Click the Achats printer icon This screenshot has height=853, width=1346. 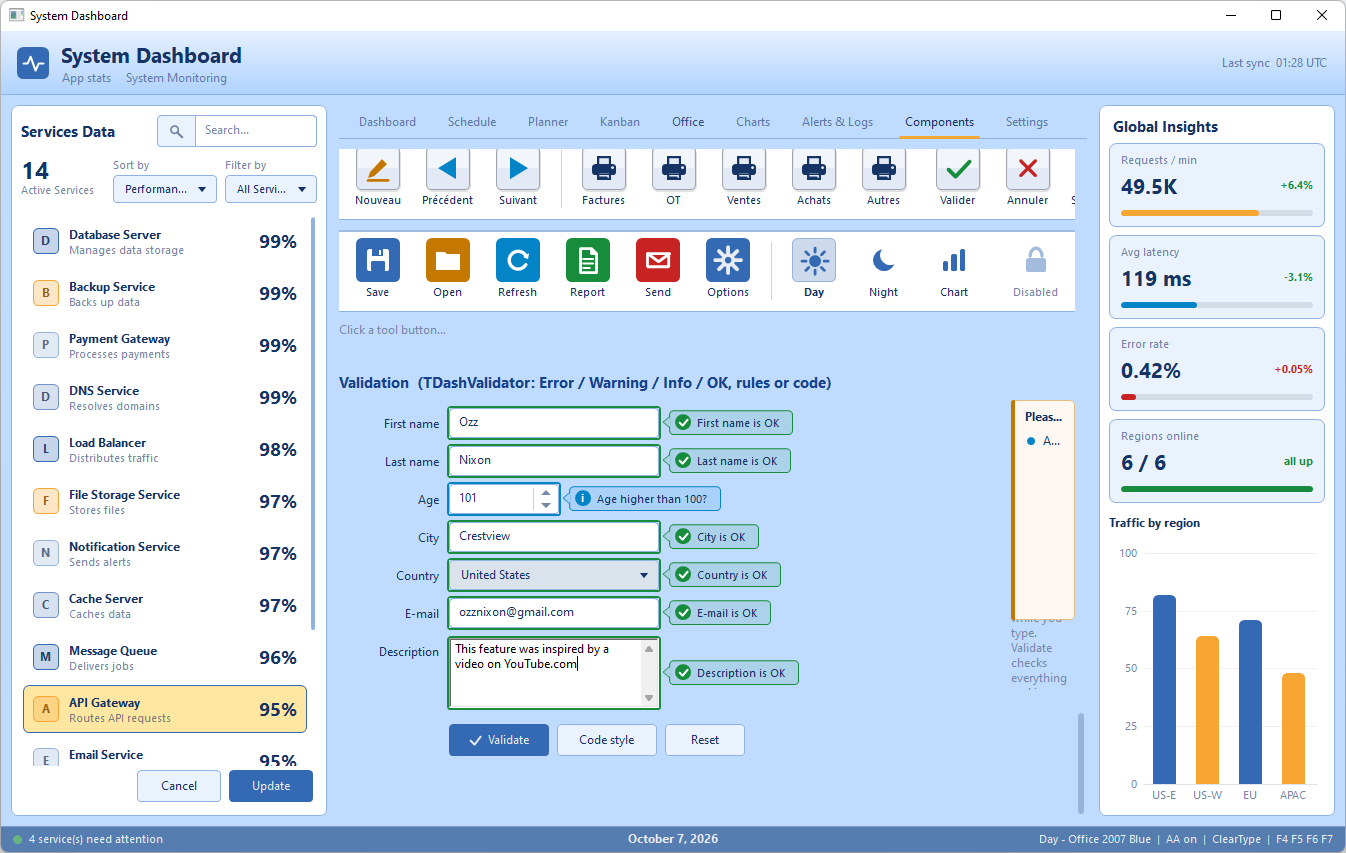[x=814, y=168]
